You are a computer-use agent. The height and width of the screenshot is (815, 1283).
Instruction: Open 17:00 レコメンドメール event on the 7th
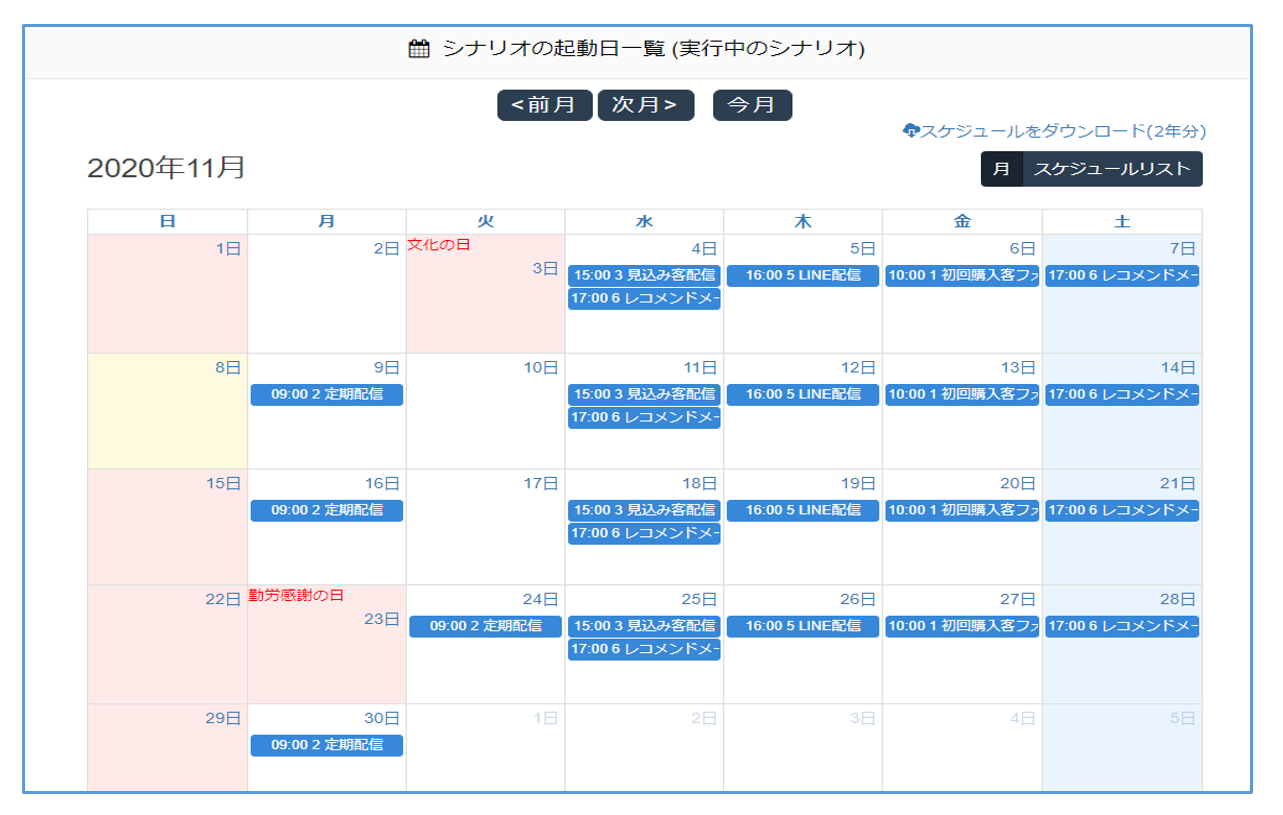tap(1122, 276)
